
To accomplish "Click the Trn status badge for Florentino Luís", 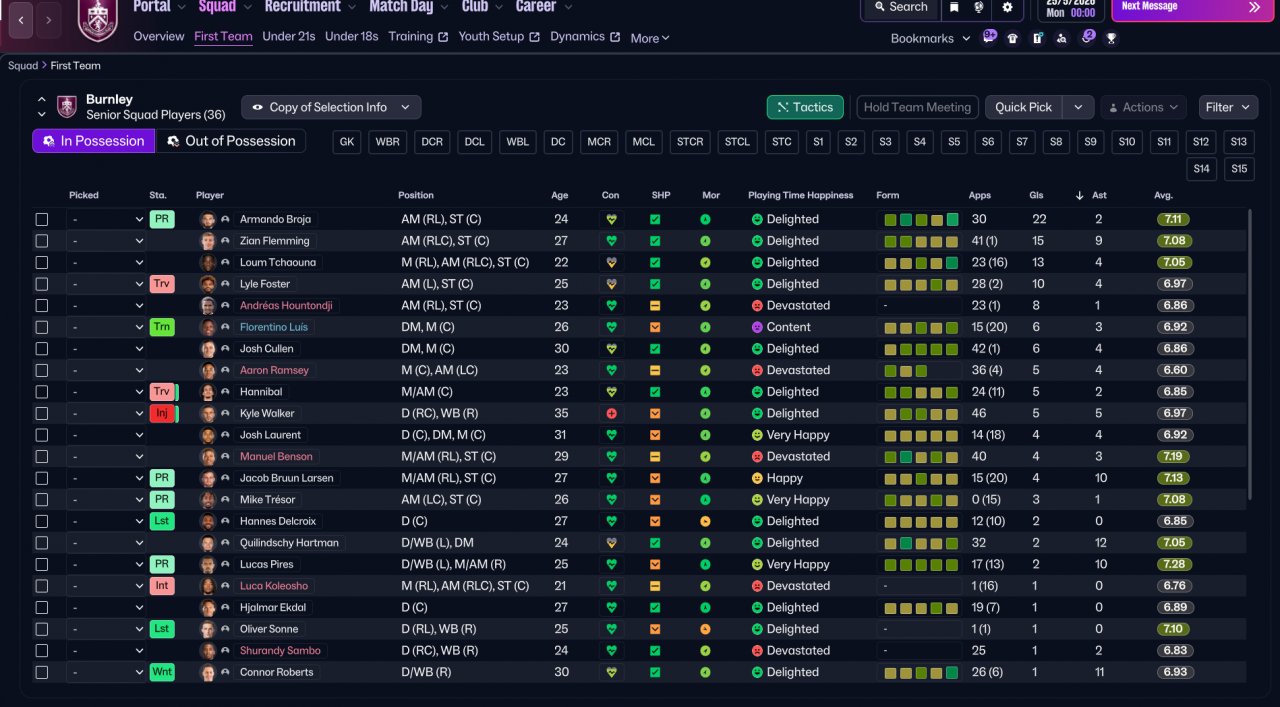I will click(161, 327).
